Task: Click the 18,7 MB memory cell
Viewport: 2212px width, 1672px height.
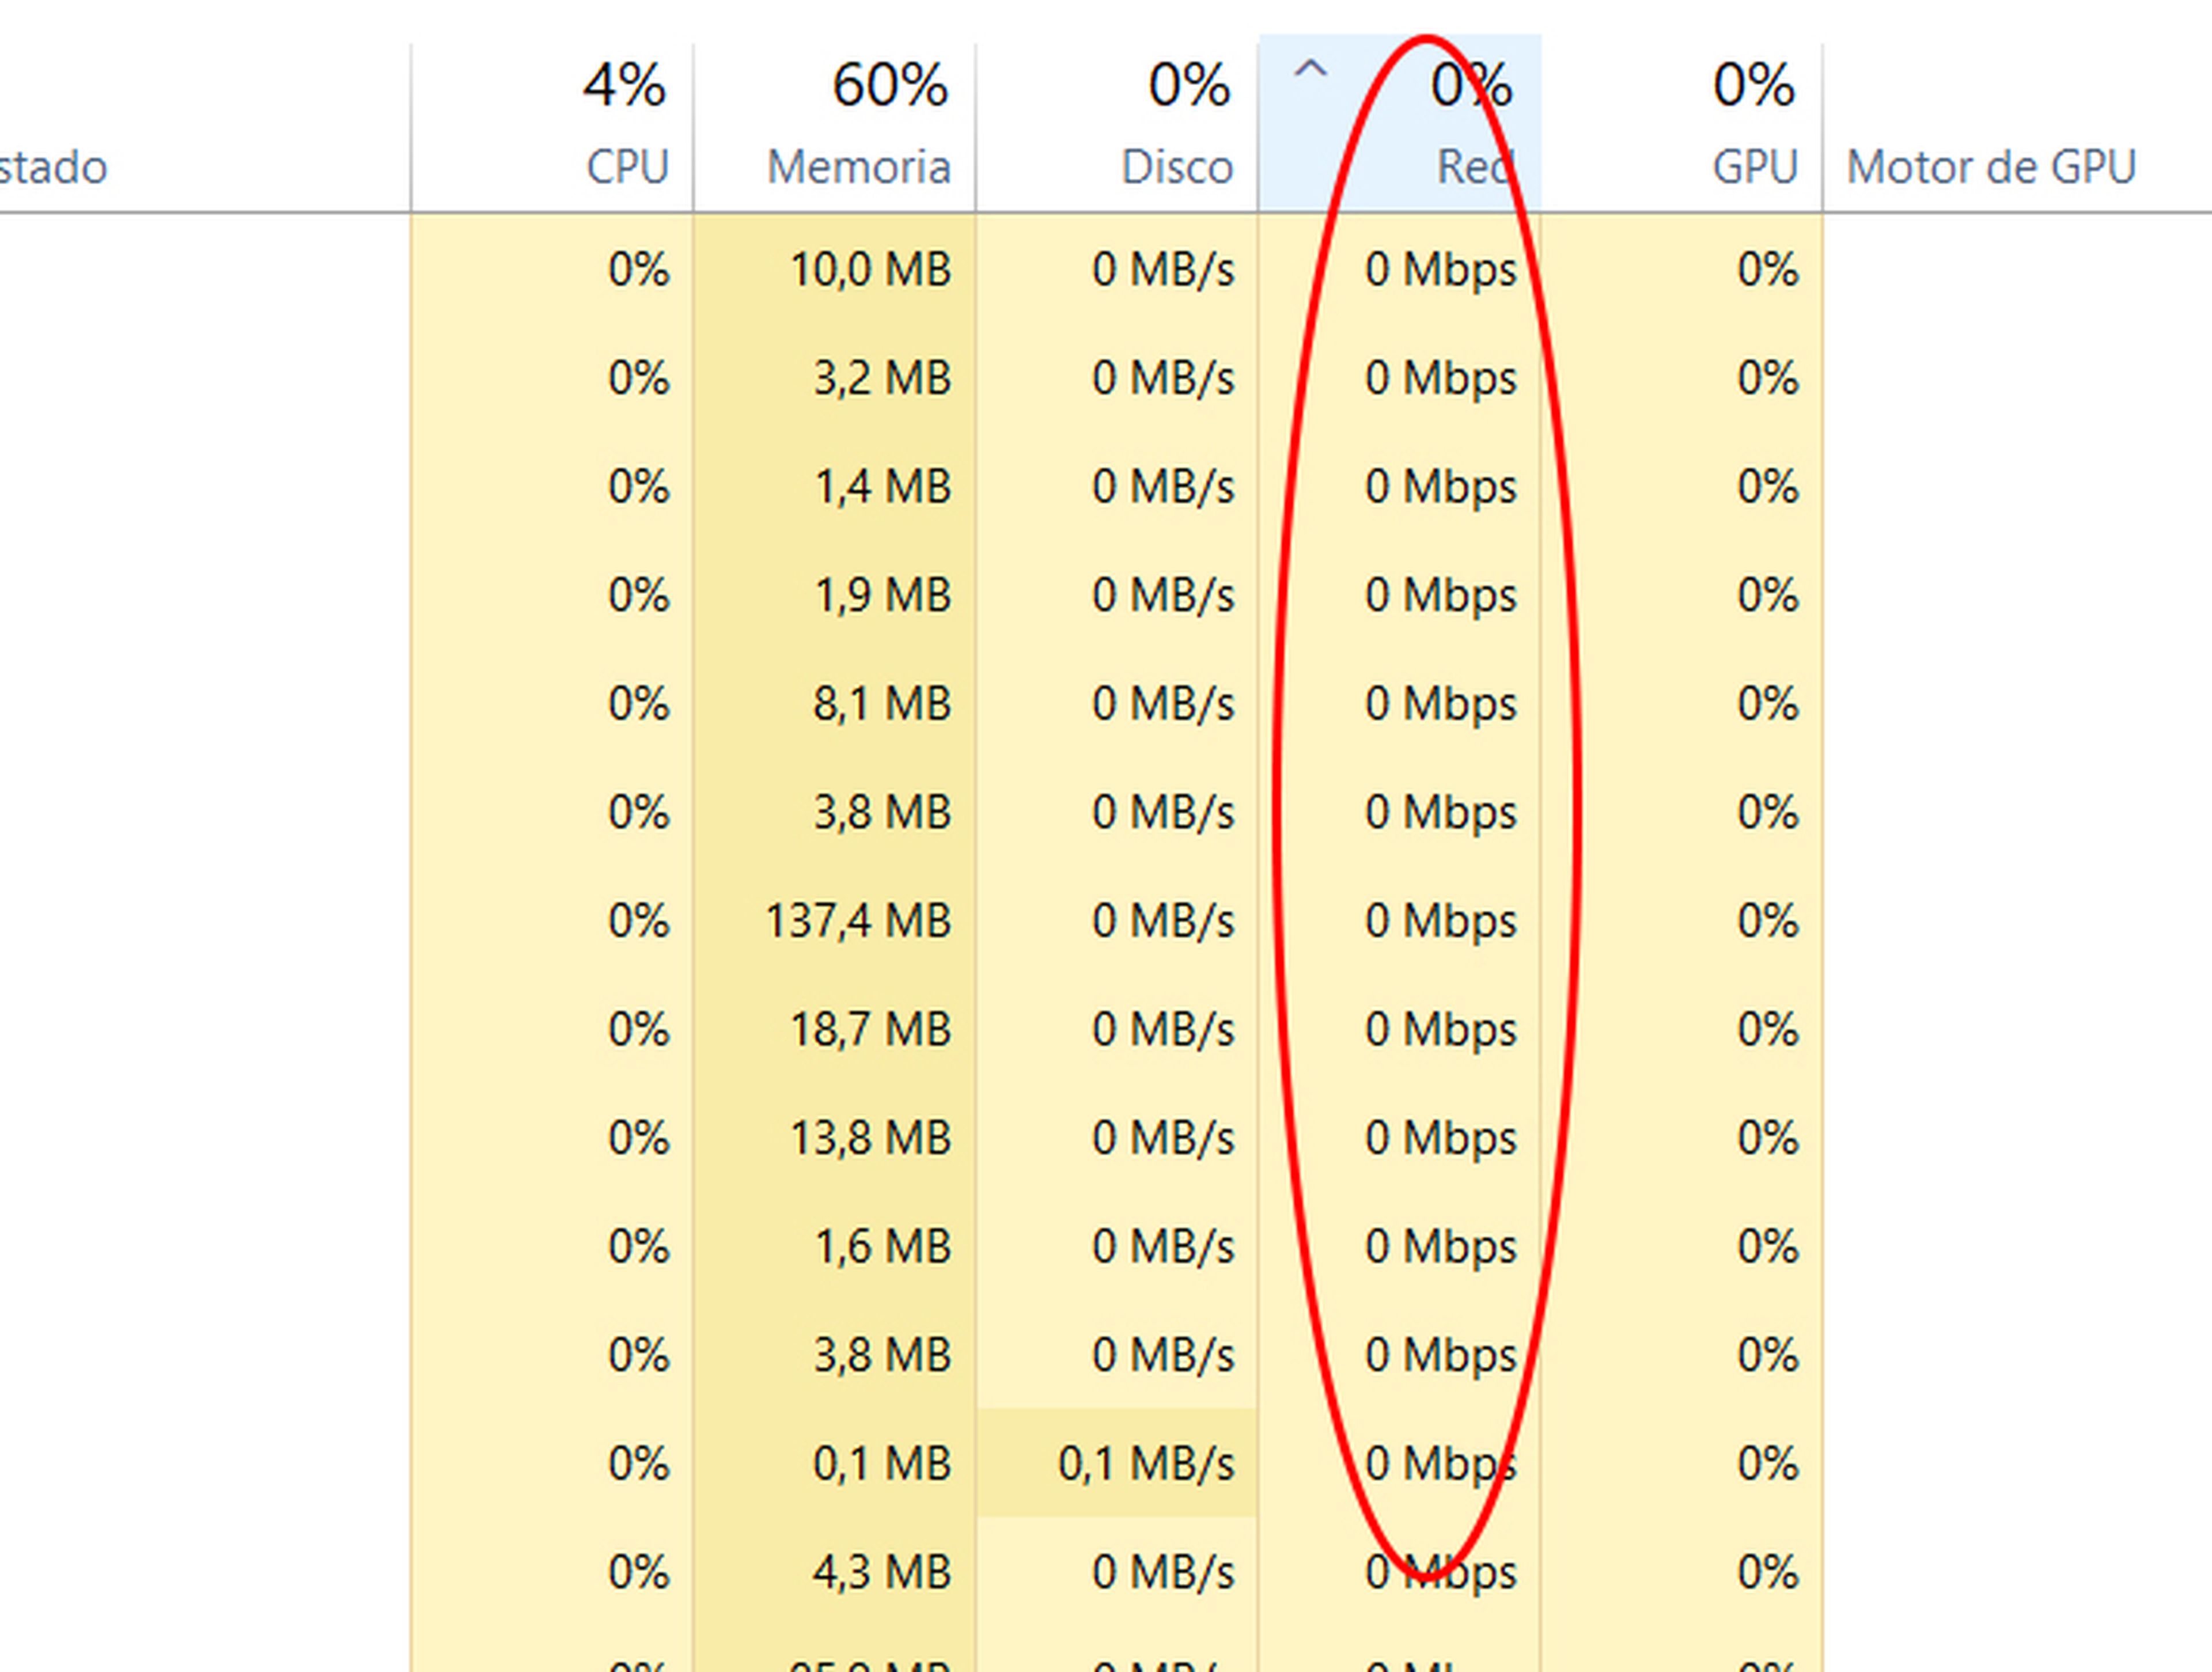Action: coord(870,1030)
